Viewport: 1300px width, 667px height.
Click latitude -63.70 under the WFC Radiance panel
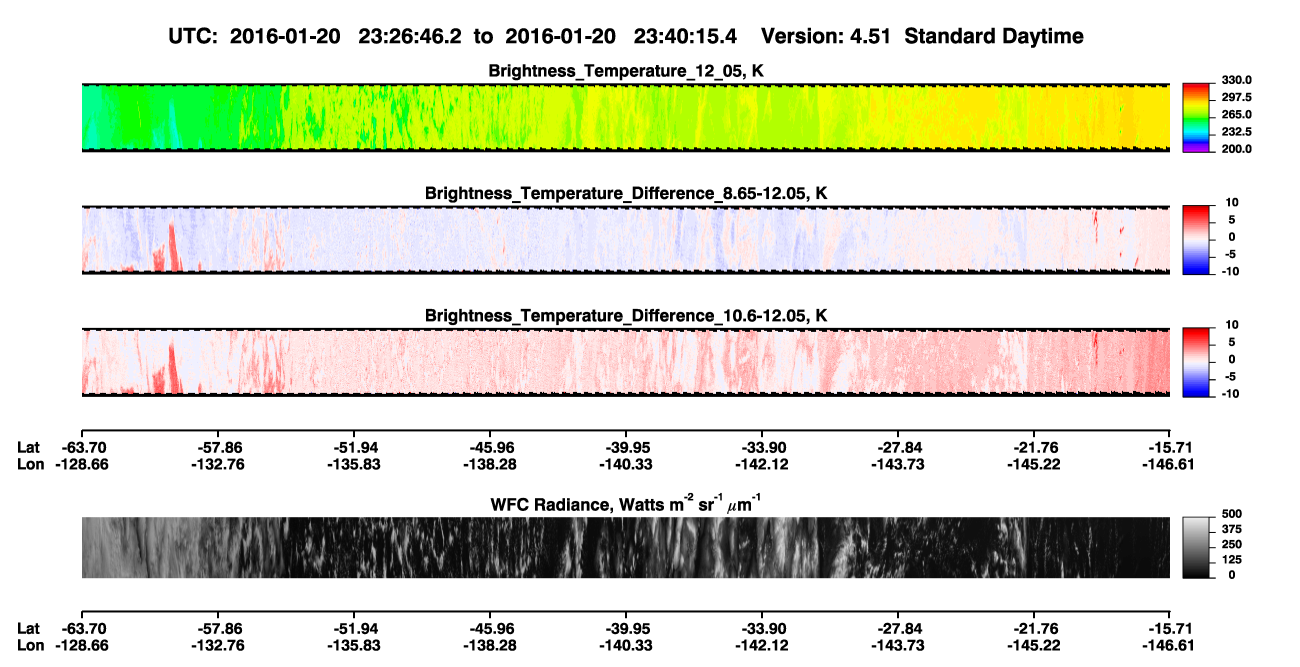pos(82,628)
